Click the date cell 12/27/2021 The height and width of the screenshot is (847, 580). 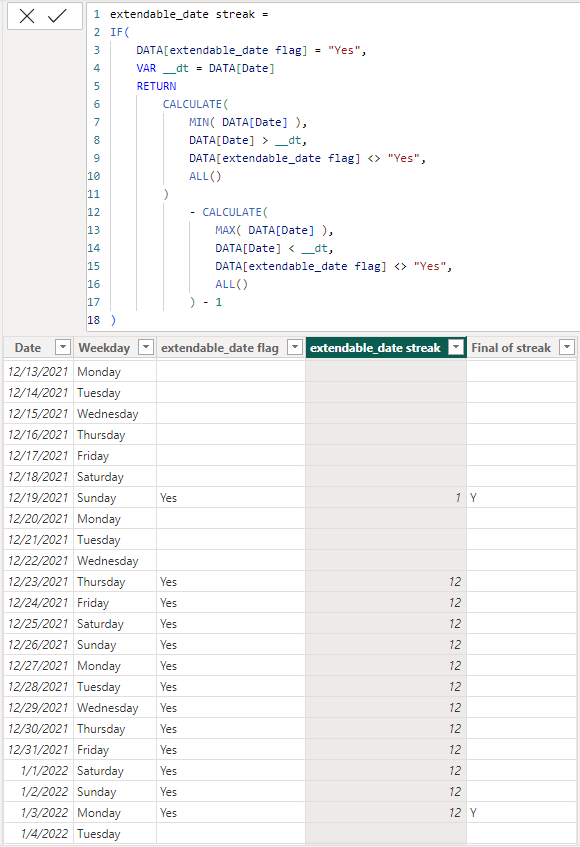pyautogui.click(x=38, y=666)
